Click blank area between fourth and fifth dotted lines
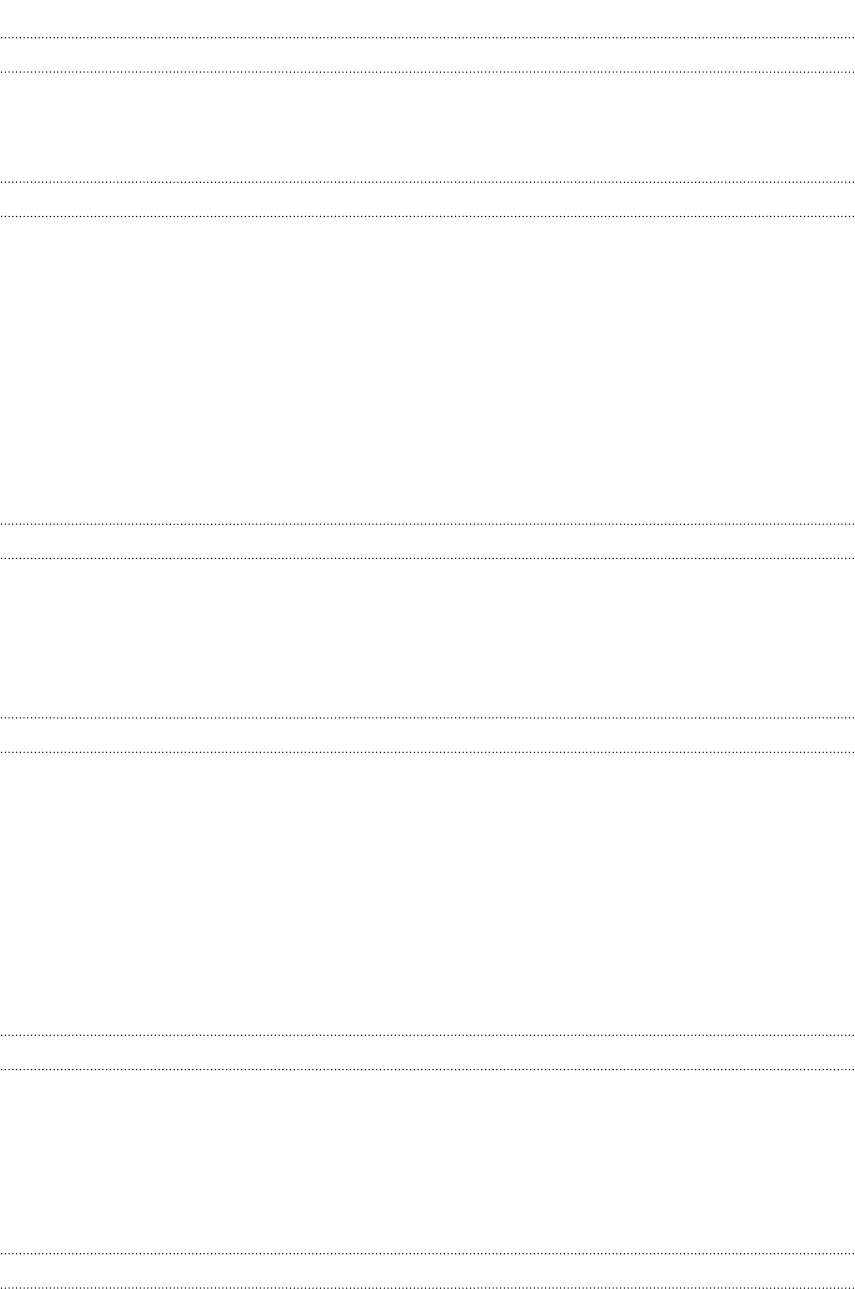Screen dimensions: 855x1289 427,370
